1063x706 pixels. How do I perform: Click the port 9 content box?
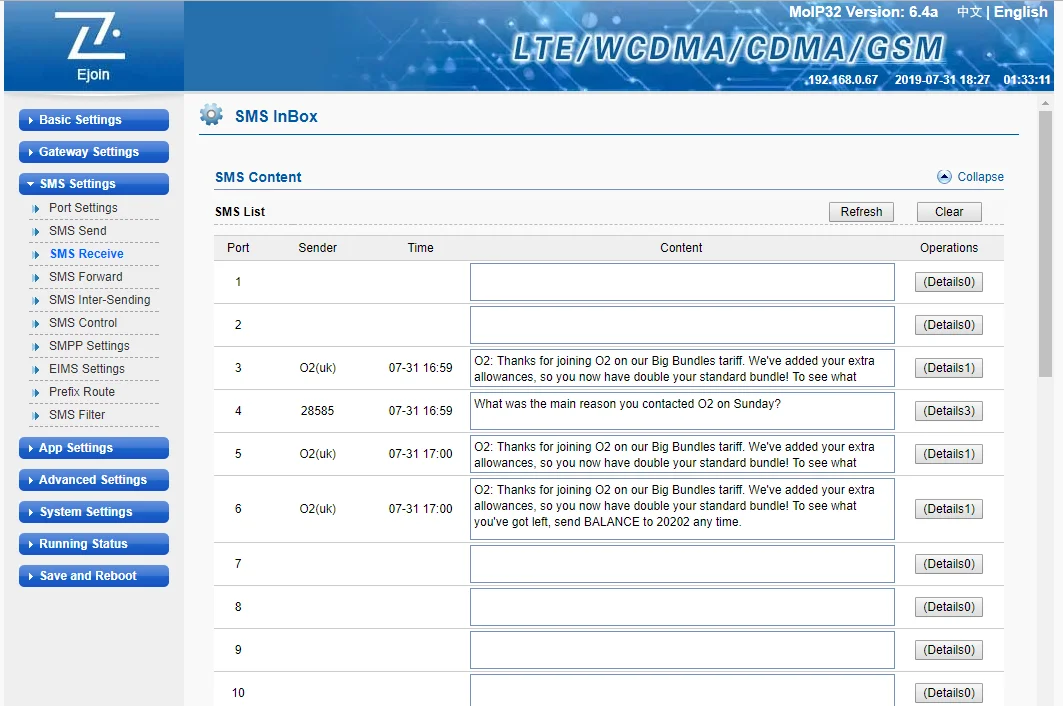(x=682, y=650)
